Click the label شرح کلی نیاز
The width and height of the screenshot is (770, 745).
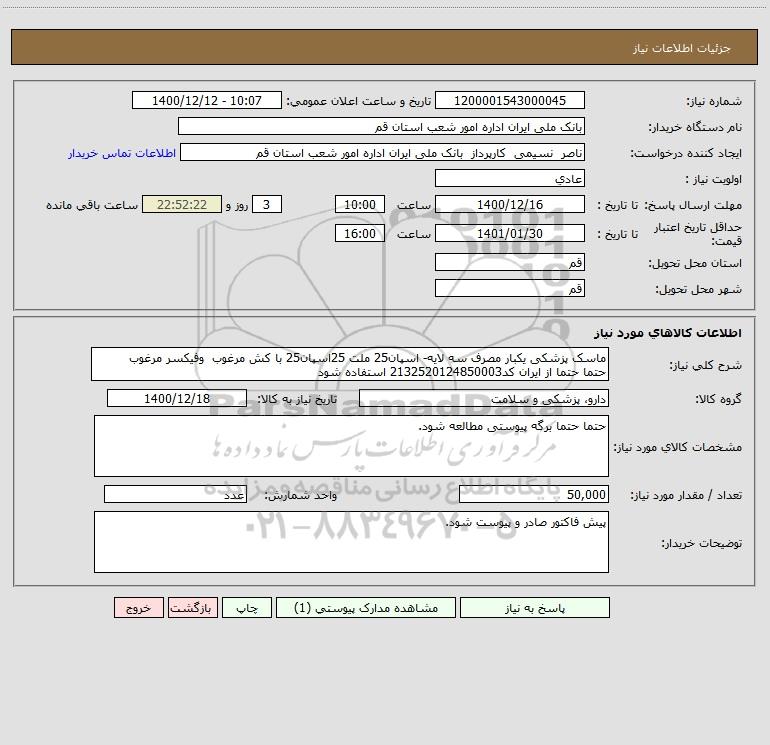click(706, 365)
